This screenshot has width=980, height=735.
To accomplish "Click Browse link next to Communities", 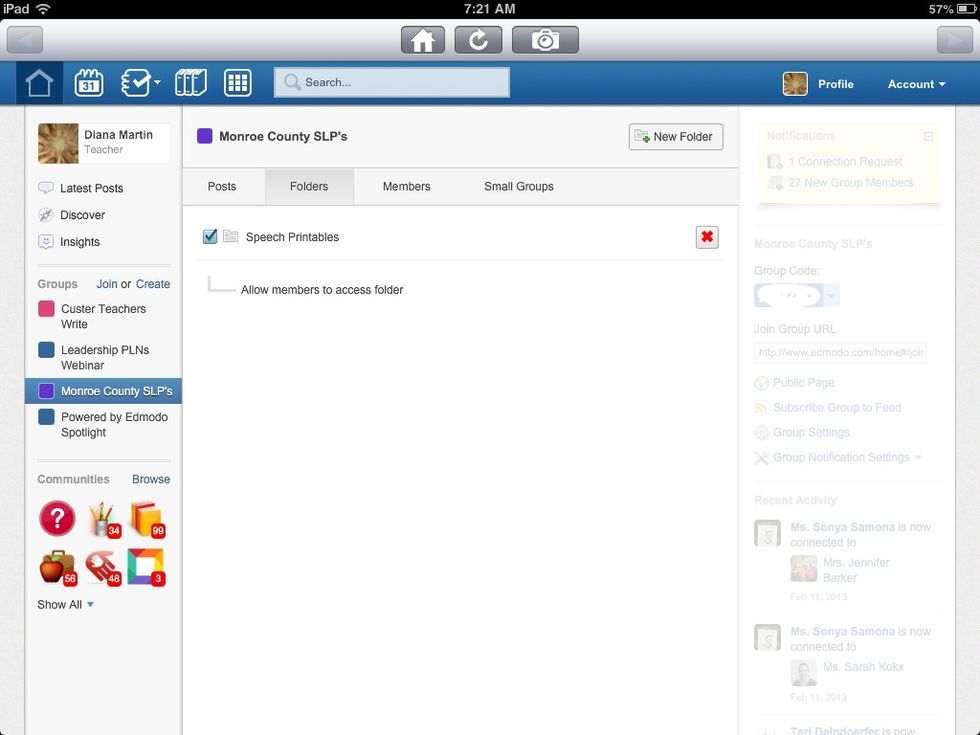I will (x=151, y=479).
